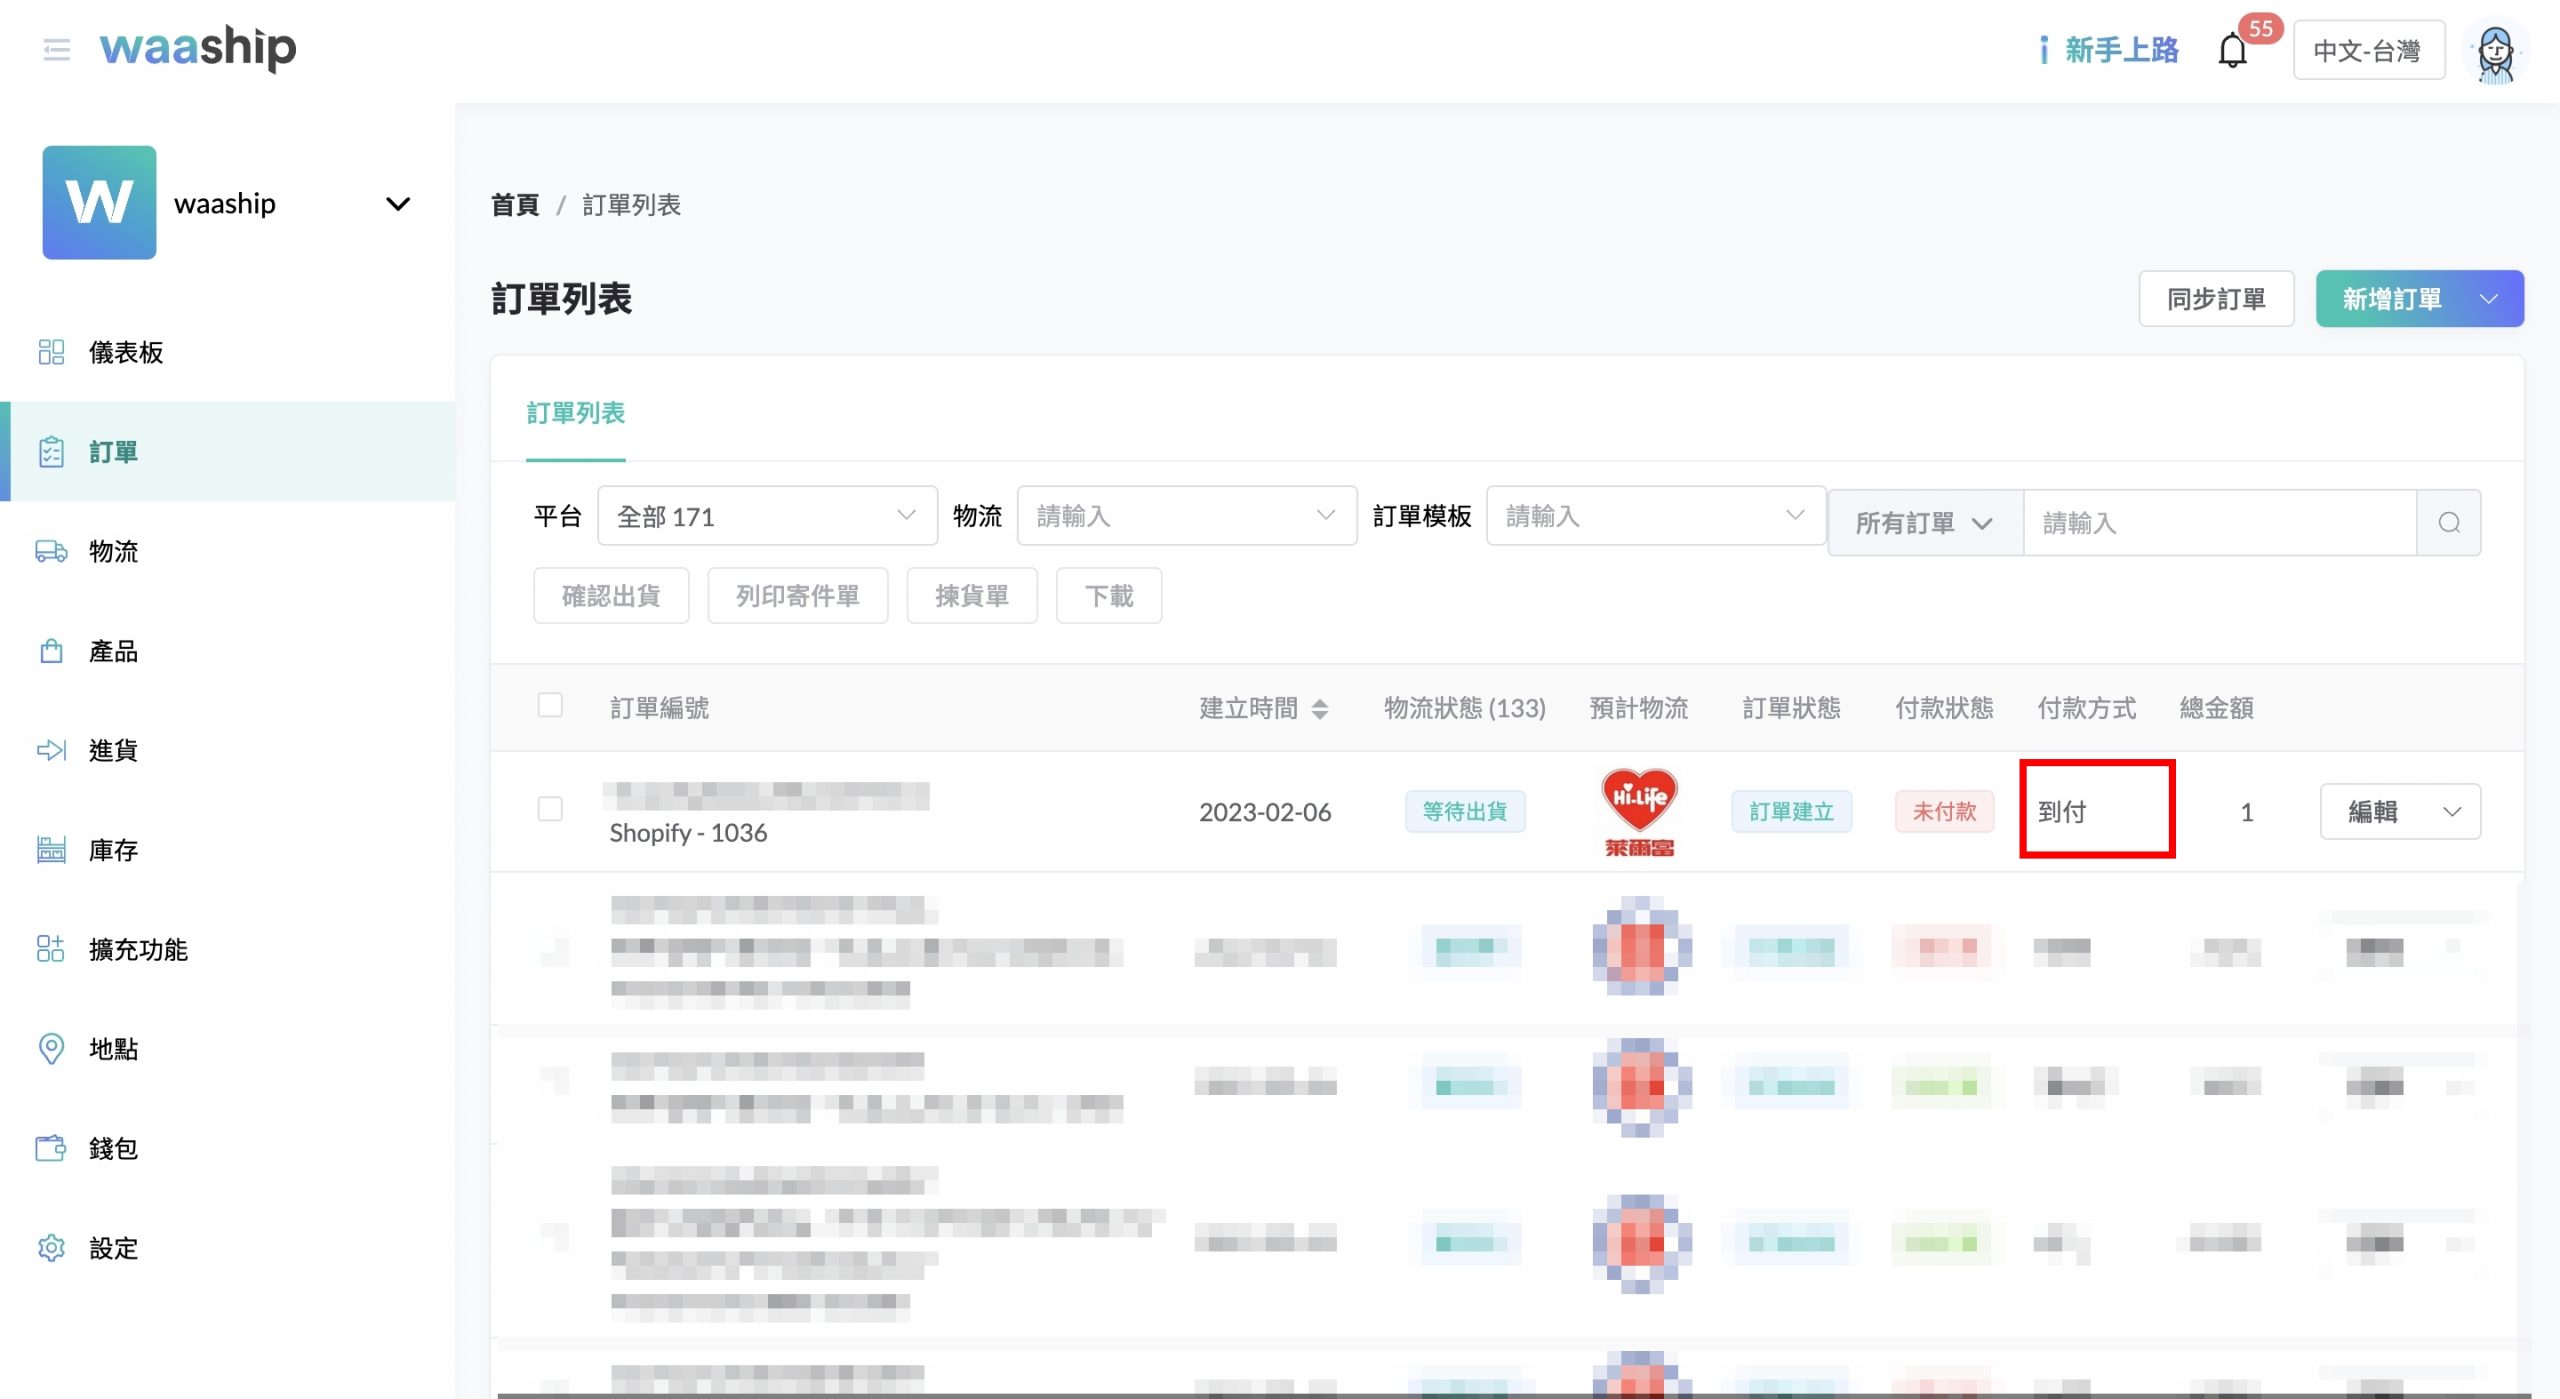
Task: Click the 同步訂單 button
Action: coord(2215,299)
